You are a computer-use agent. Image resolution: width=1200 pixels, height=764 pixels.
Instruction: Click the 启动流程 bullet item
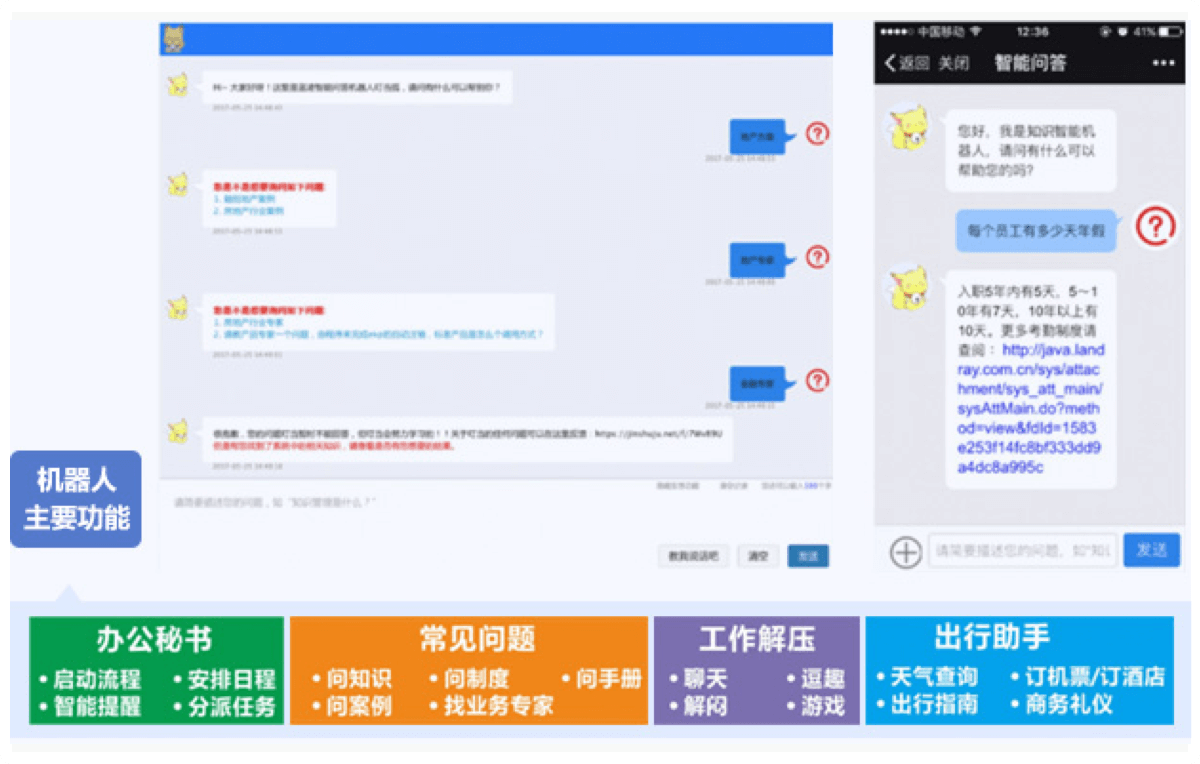click(x=90, y=679)
